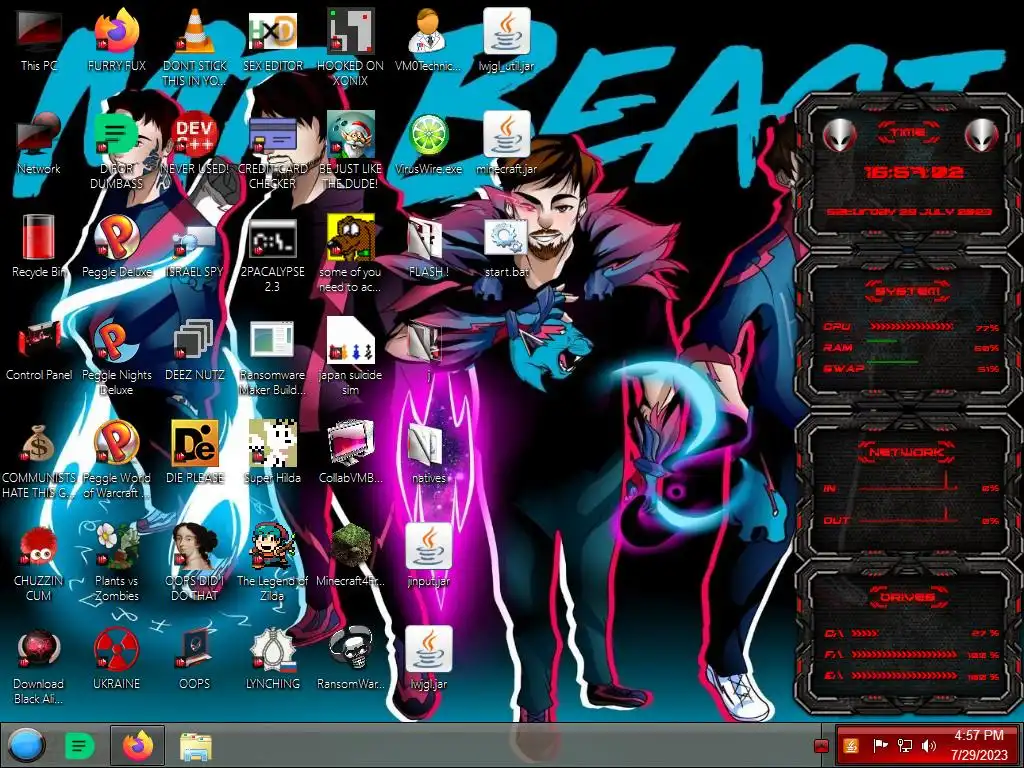Click the left alien head logo in widget

(x=839, y=136)
